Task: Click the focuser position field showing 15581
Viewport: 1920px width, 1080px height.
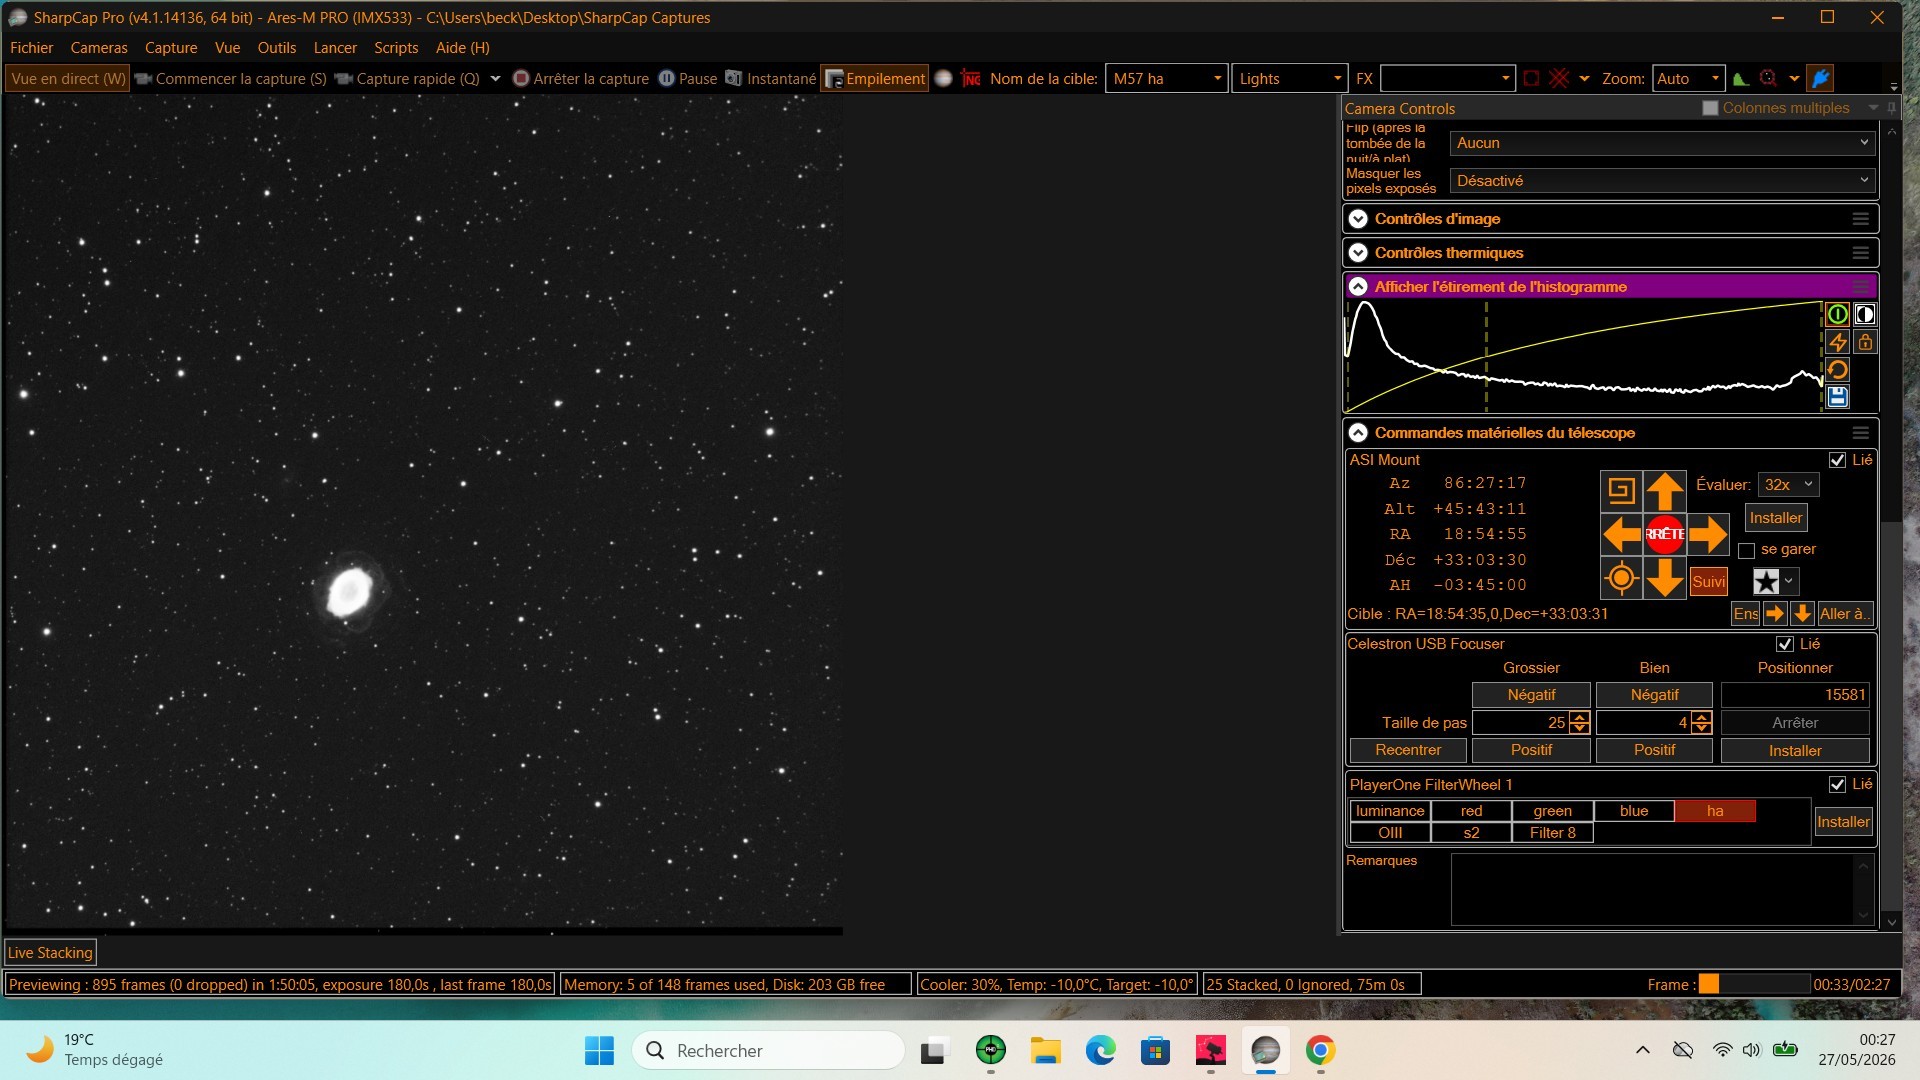Action: (x=1795, y=695)
